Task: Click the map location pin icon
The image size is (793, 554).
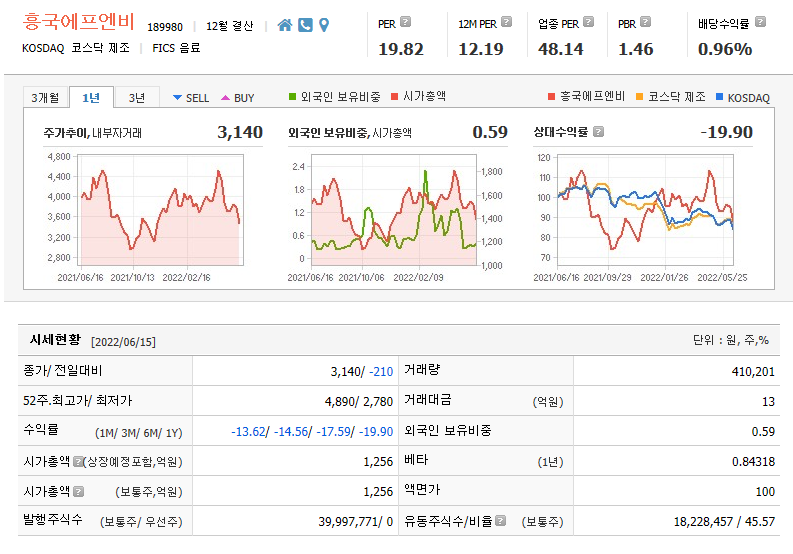Action: (324, 25)
